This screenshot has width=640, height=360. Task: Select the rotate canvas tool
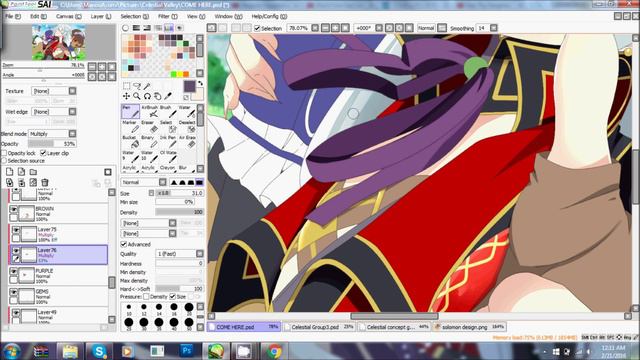(147, 96)
